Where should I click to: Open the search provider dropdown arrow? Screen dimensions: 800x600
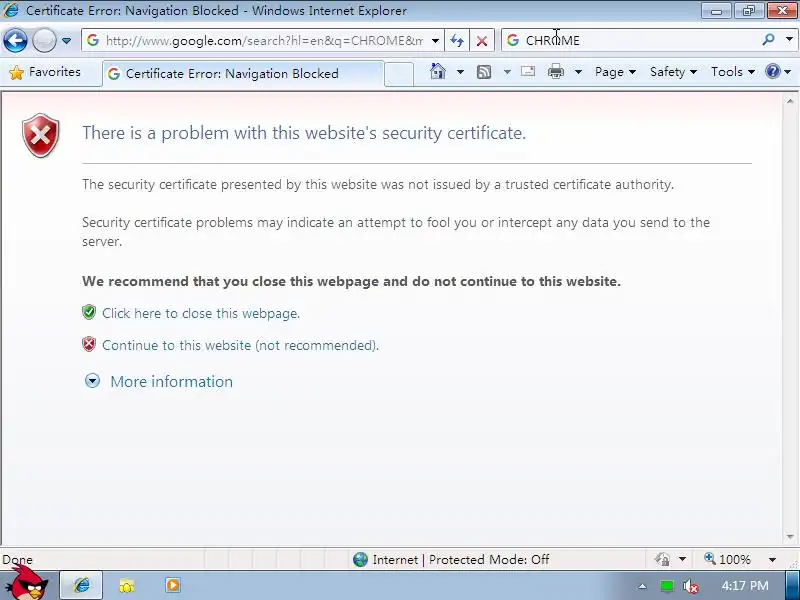pos(789,40)
